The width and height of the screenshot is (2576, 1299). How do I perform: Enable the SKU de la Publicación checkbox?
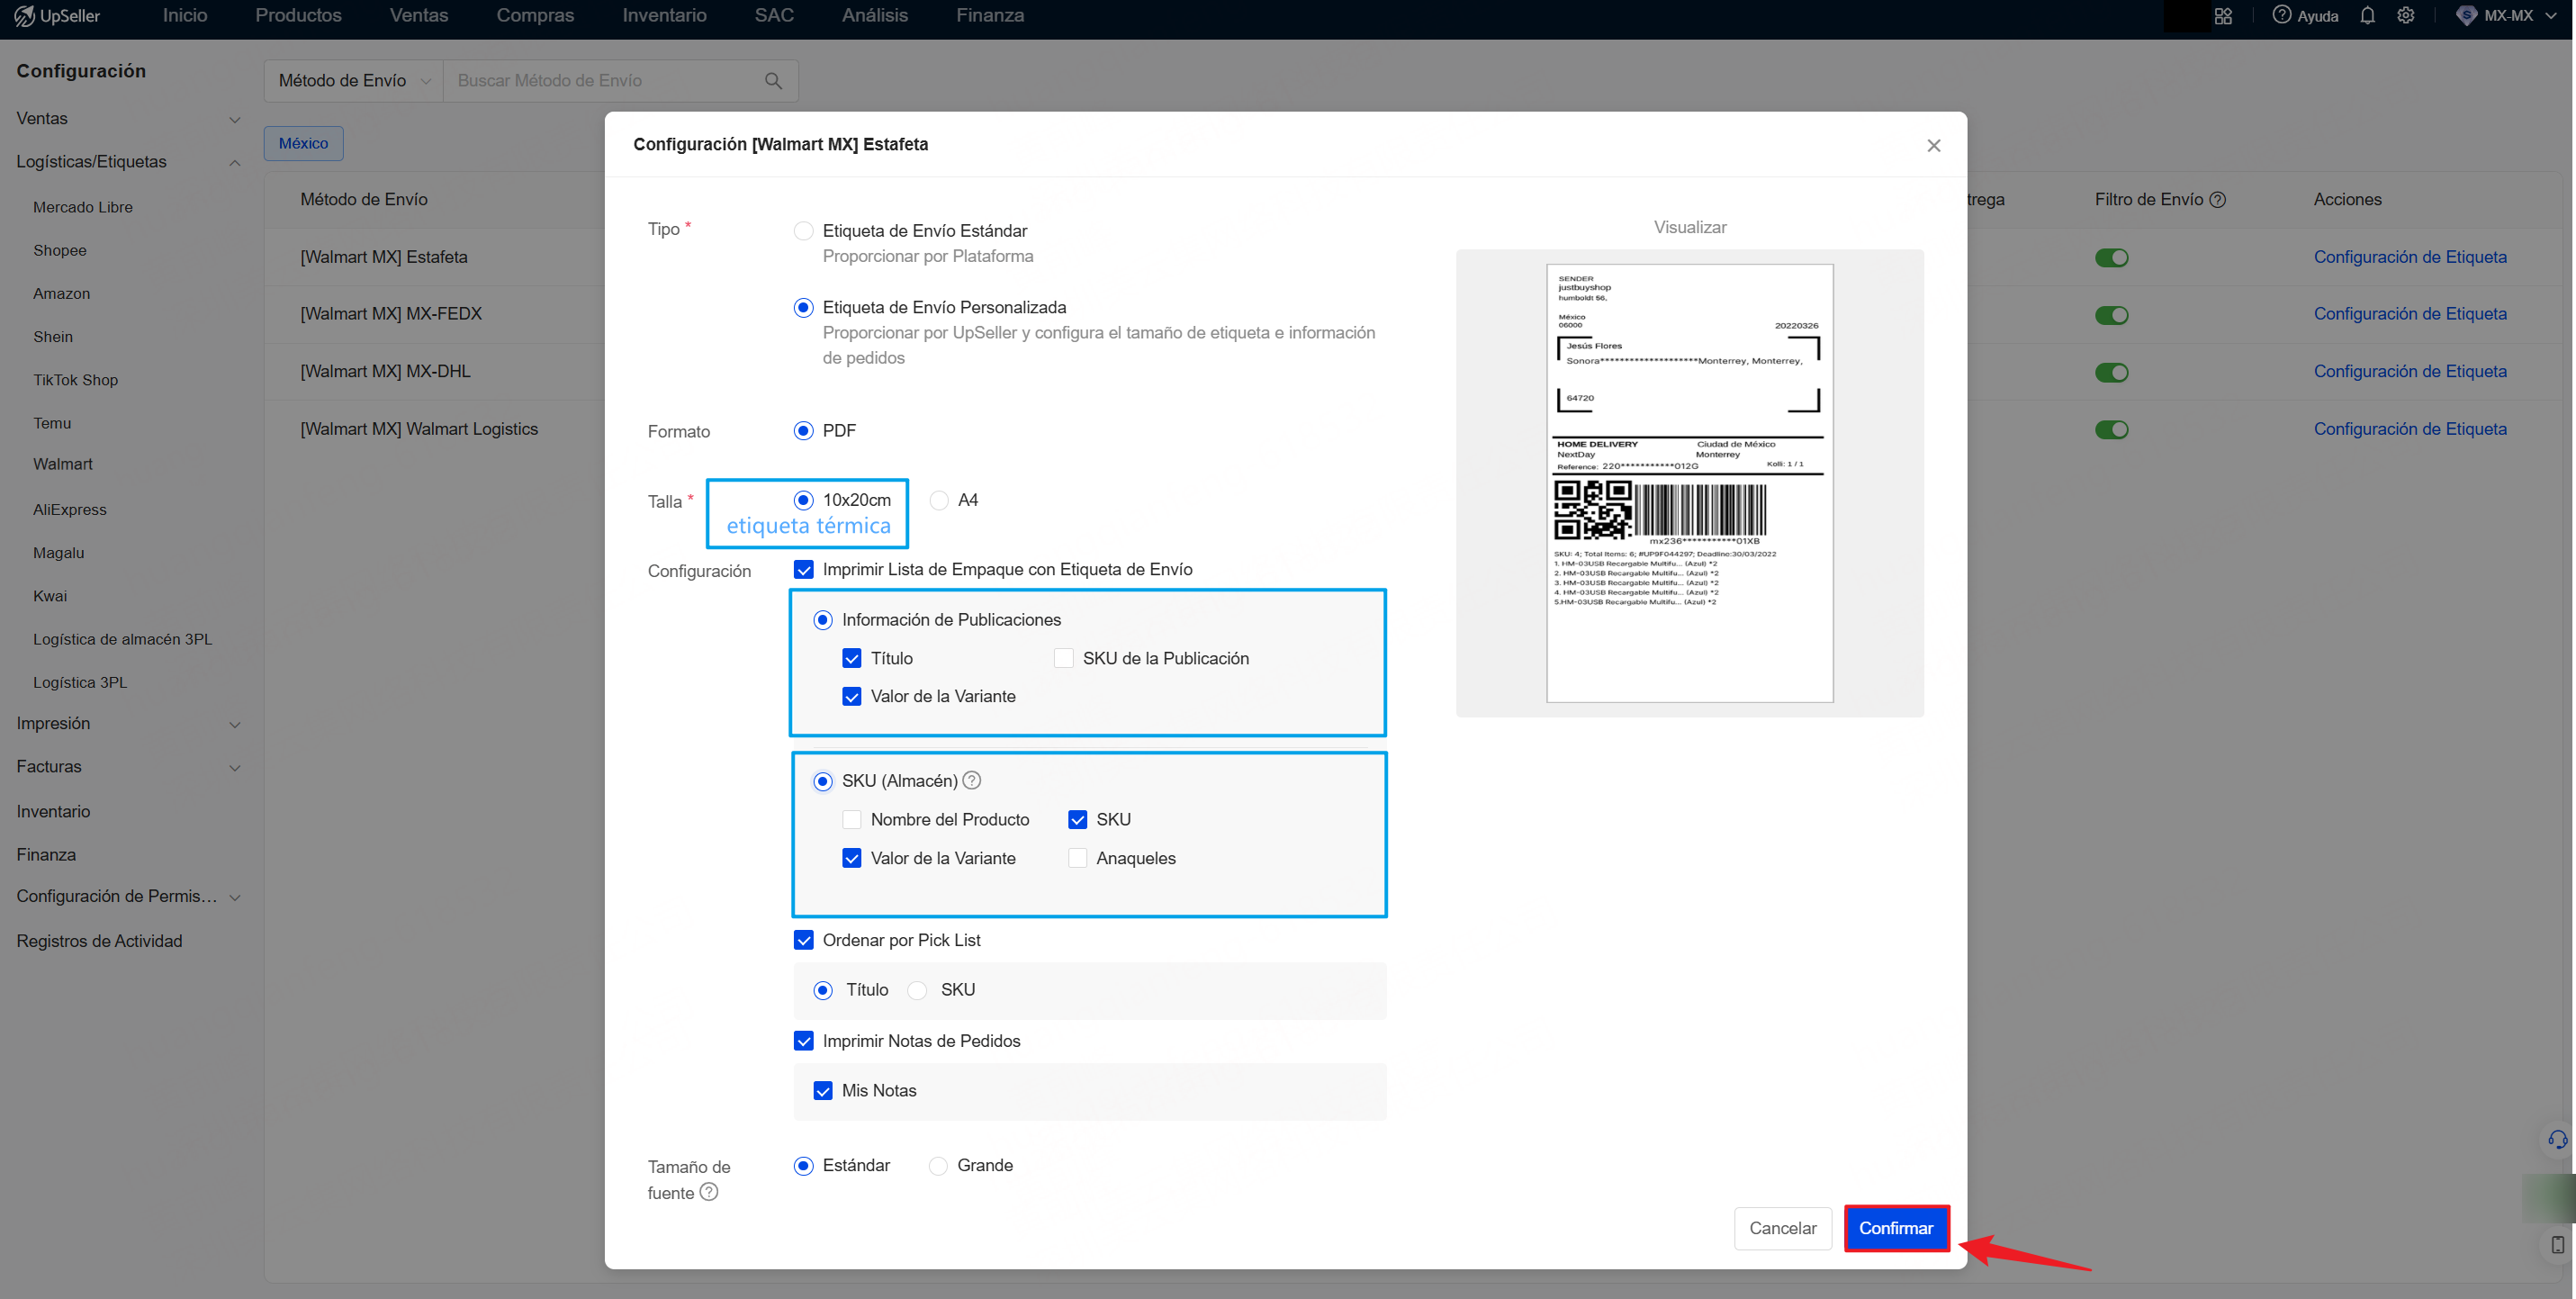coord(1063,657)
